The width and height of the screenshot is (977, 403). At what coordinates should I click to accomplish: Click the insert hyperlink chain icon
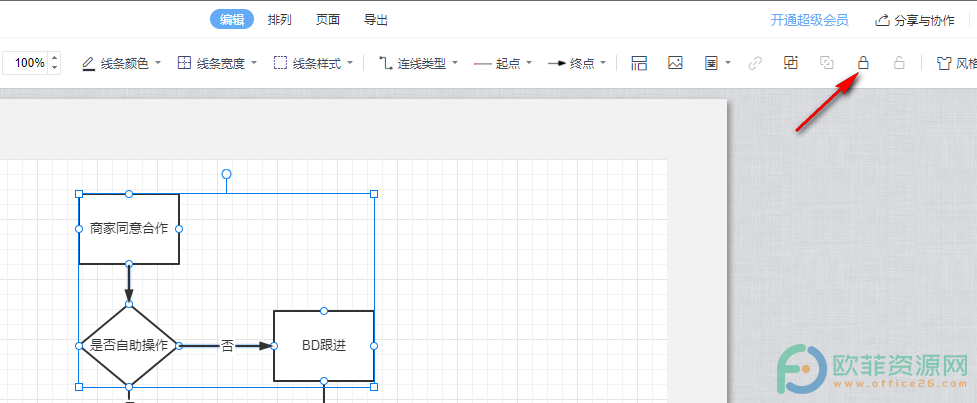click(x=755, y=63)
